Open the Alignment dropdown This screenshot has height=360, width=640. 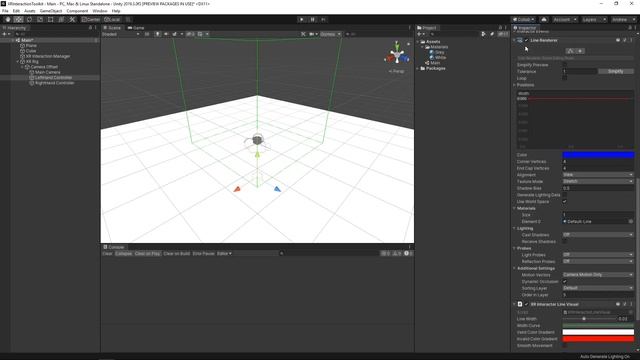pos(598,175)
